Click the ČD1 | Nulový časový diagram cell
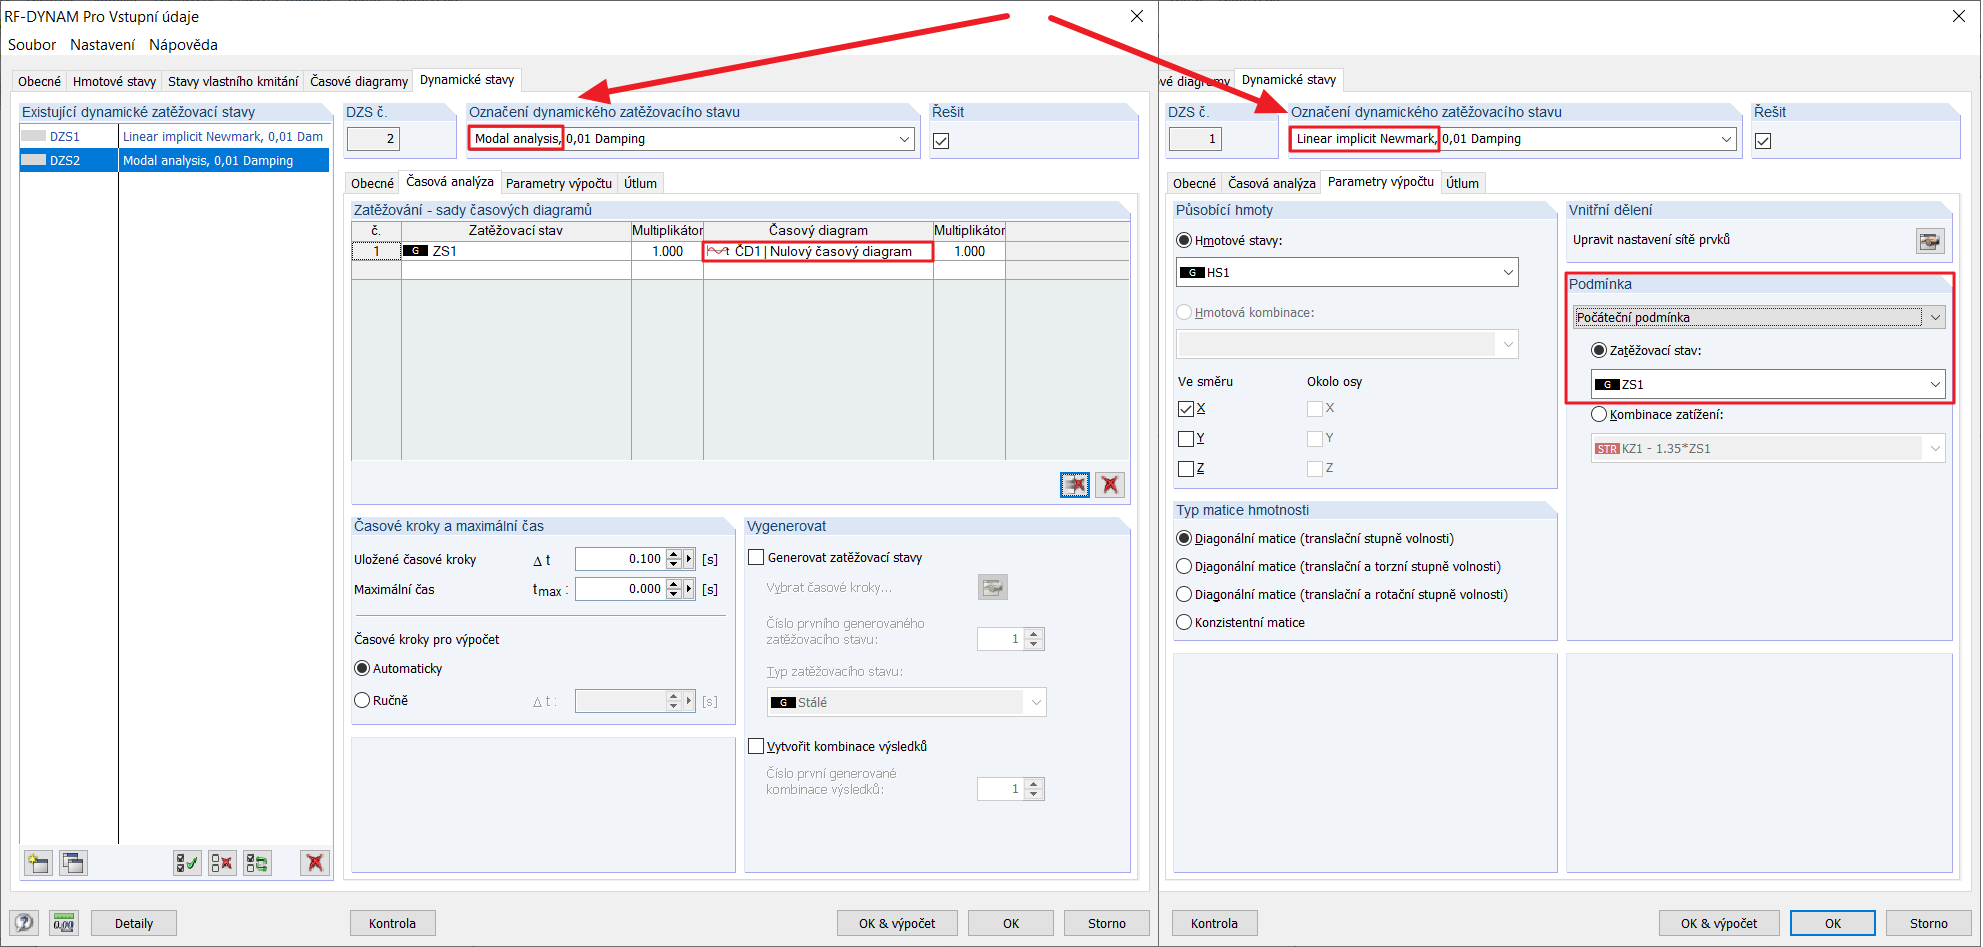The height and width of the screenshot is (947, 1983). pyautogui.click(x=818, y=251)
